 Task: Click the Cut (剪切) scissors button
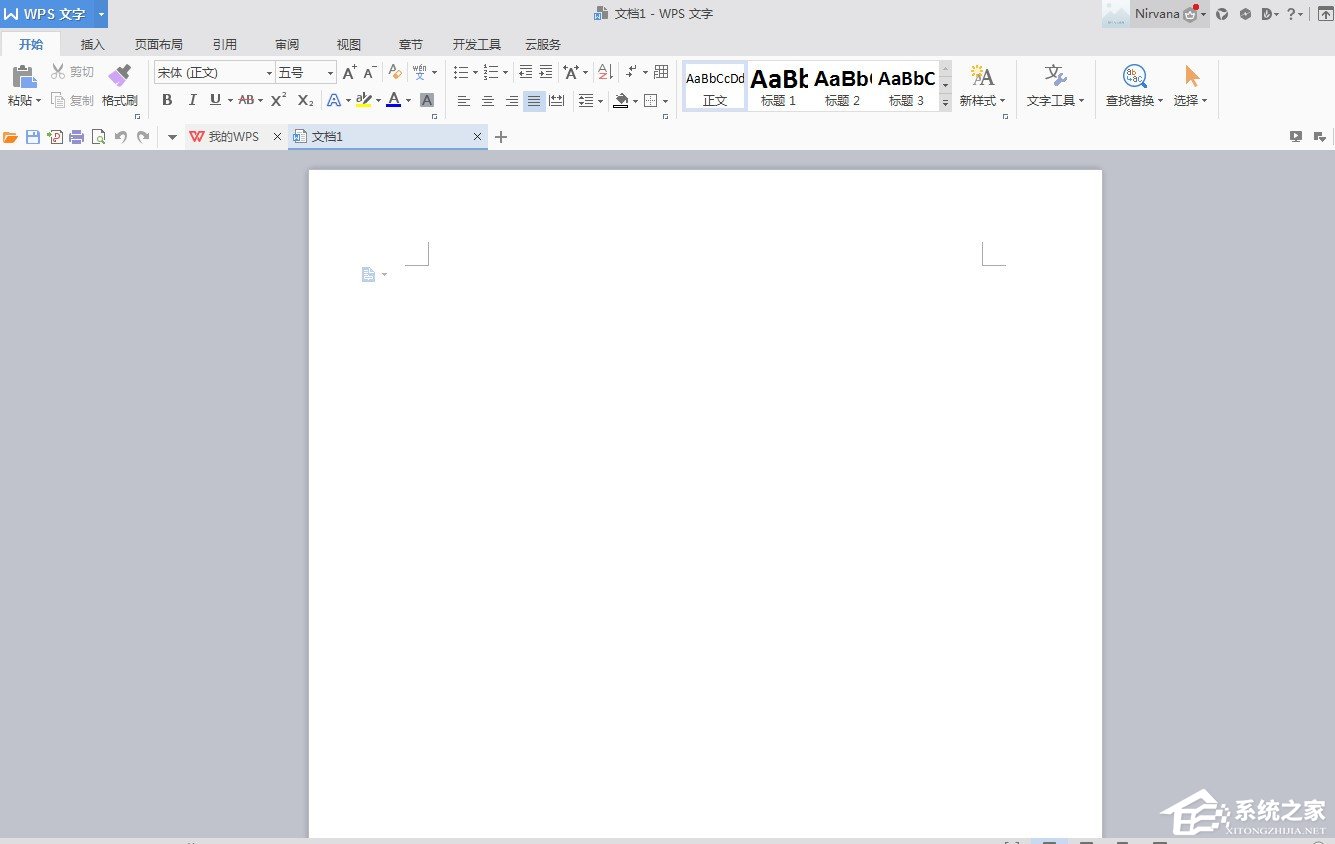(72, 72)
